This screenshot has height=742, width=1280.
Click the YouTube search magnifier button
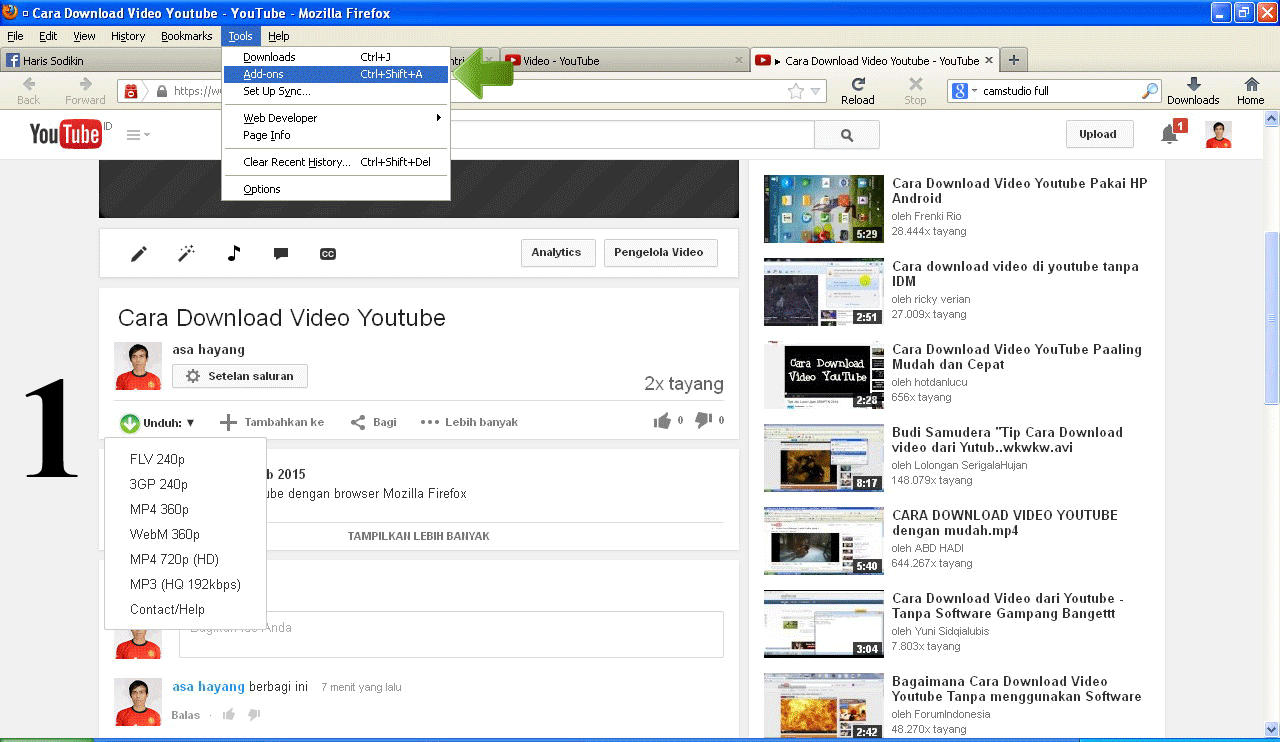tap(847, 135)
